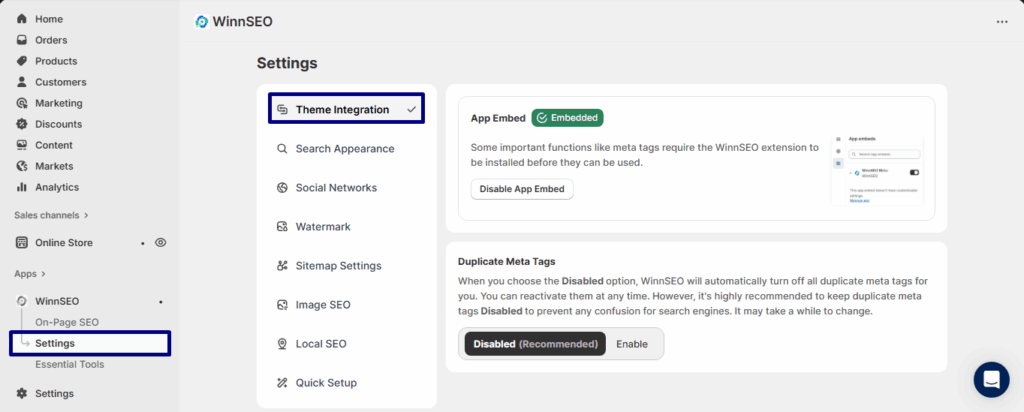Select the Local SEO tab
1024x412 pixels.
(x=347, y=343)
